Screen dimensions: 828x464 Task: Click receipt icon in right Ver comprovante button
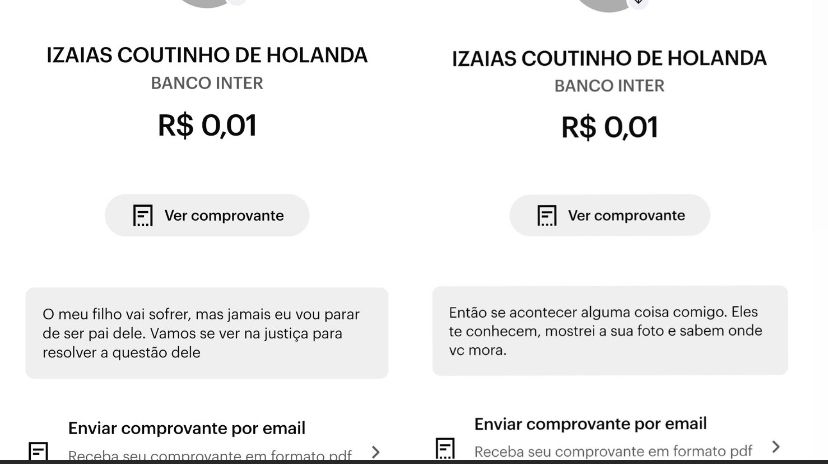coord(547,216)
